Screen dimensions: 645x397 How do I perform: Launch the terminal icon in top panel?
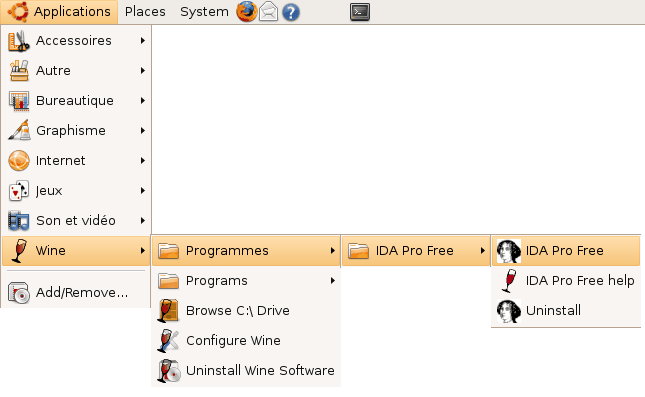(x=360, y=12)
